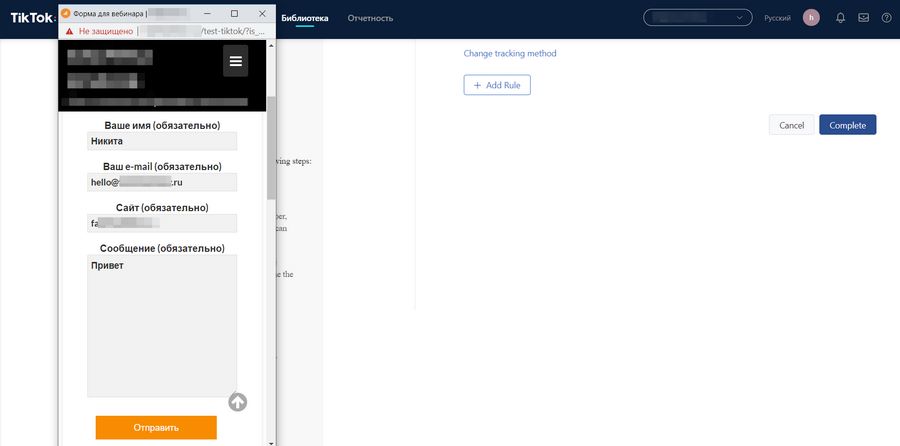
Task: Switch to the Библиотека tab
Action: pyautogui.click(x=305, y=18)
